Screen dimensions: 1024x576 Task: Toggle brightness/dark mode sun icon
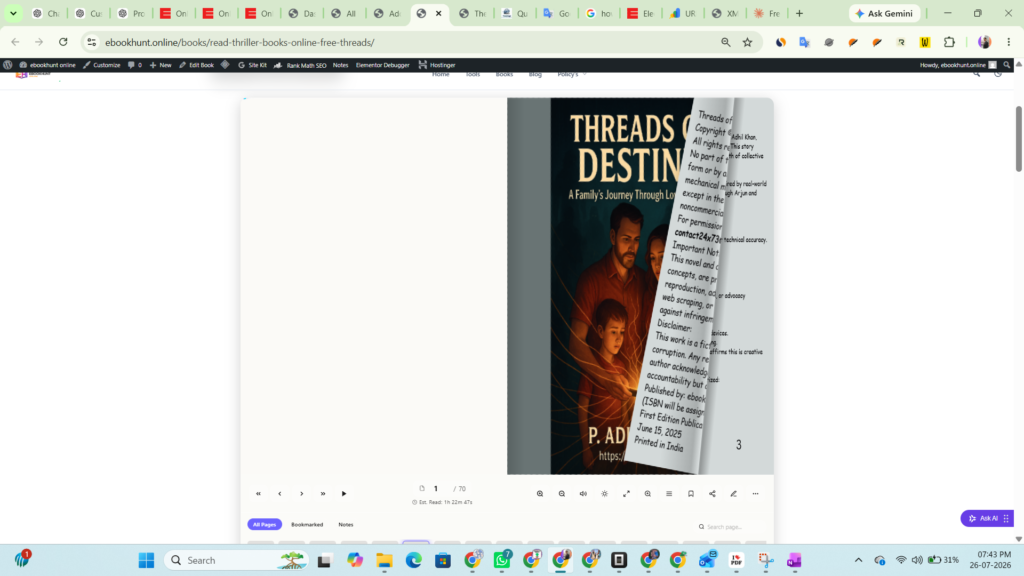point(605,494)
